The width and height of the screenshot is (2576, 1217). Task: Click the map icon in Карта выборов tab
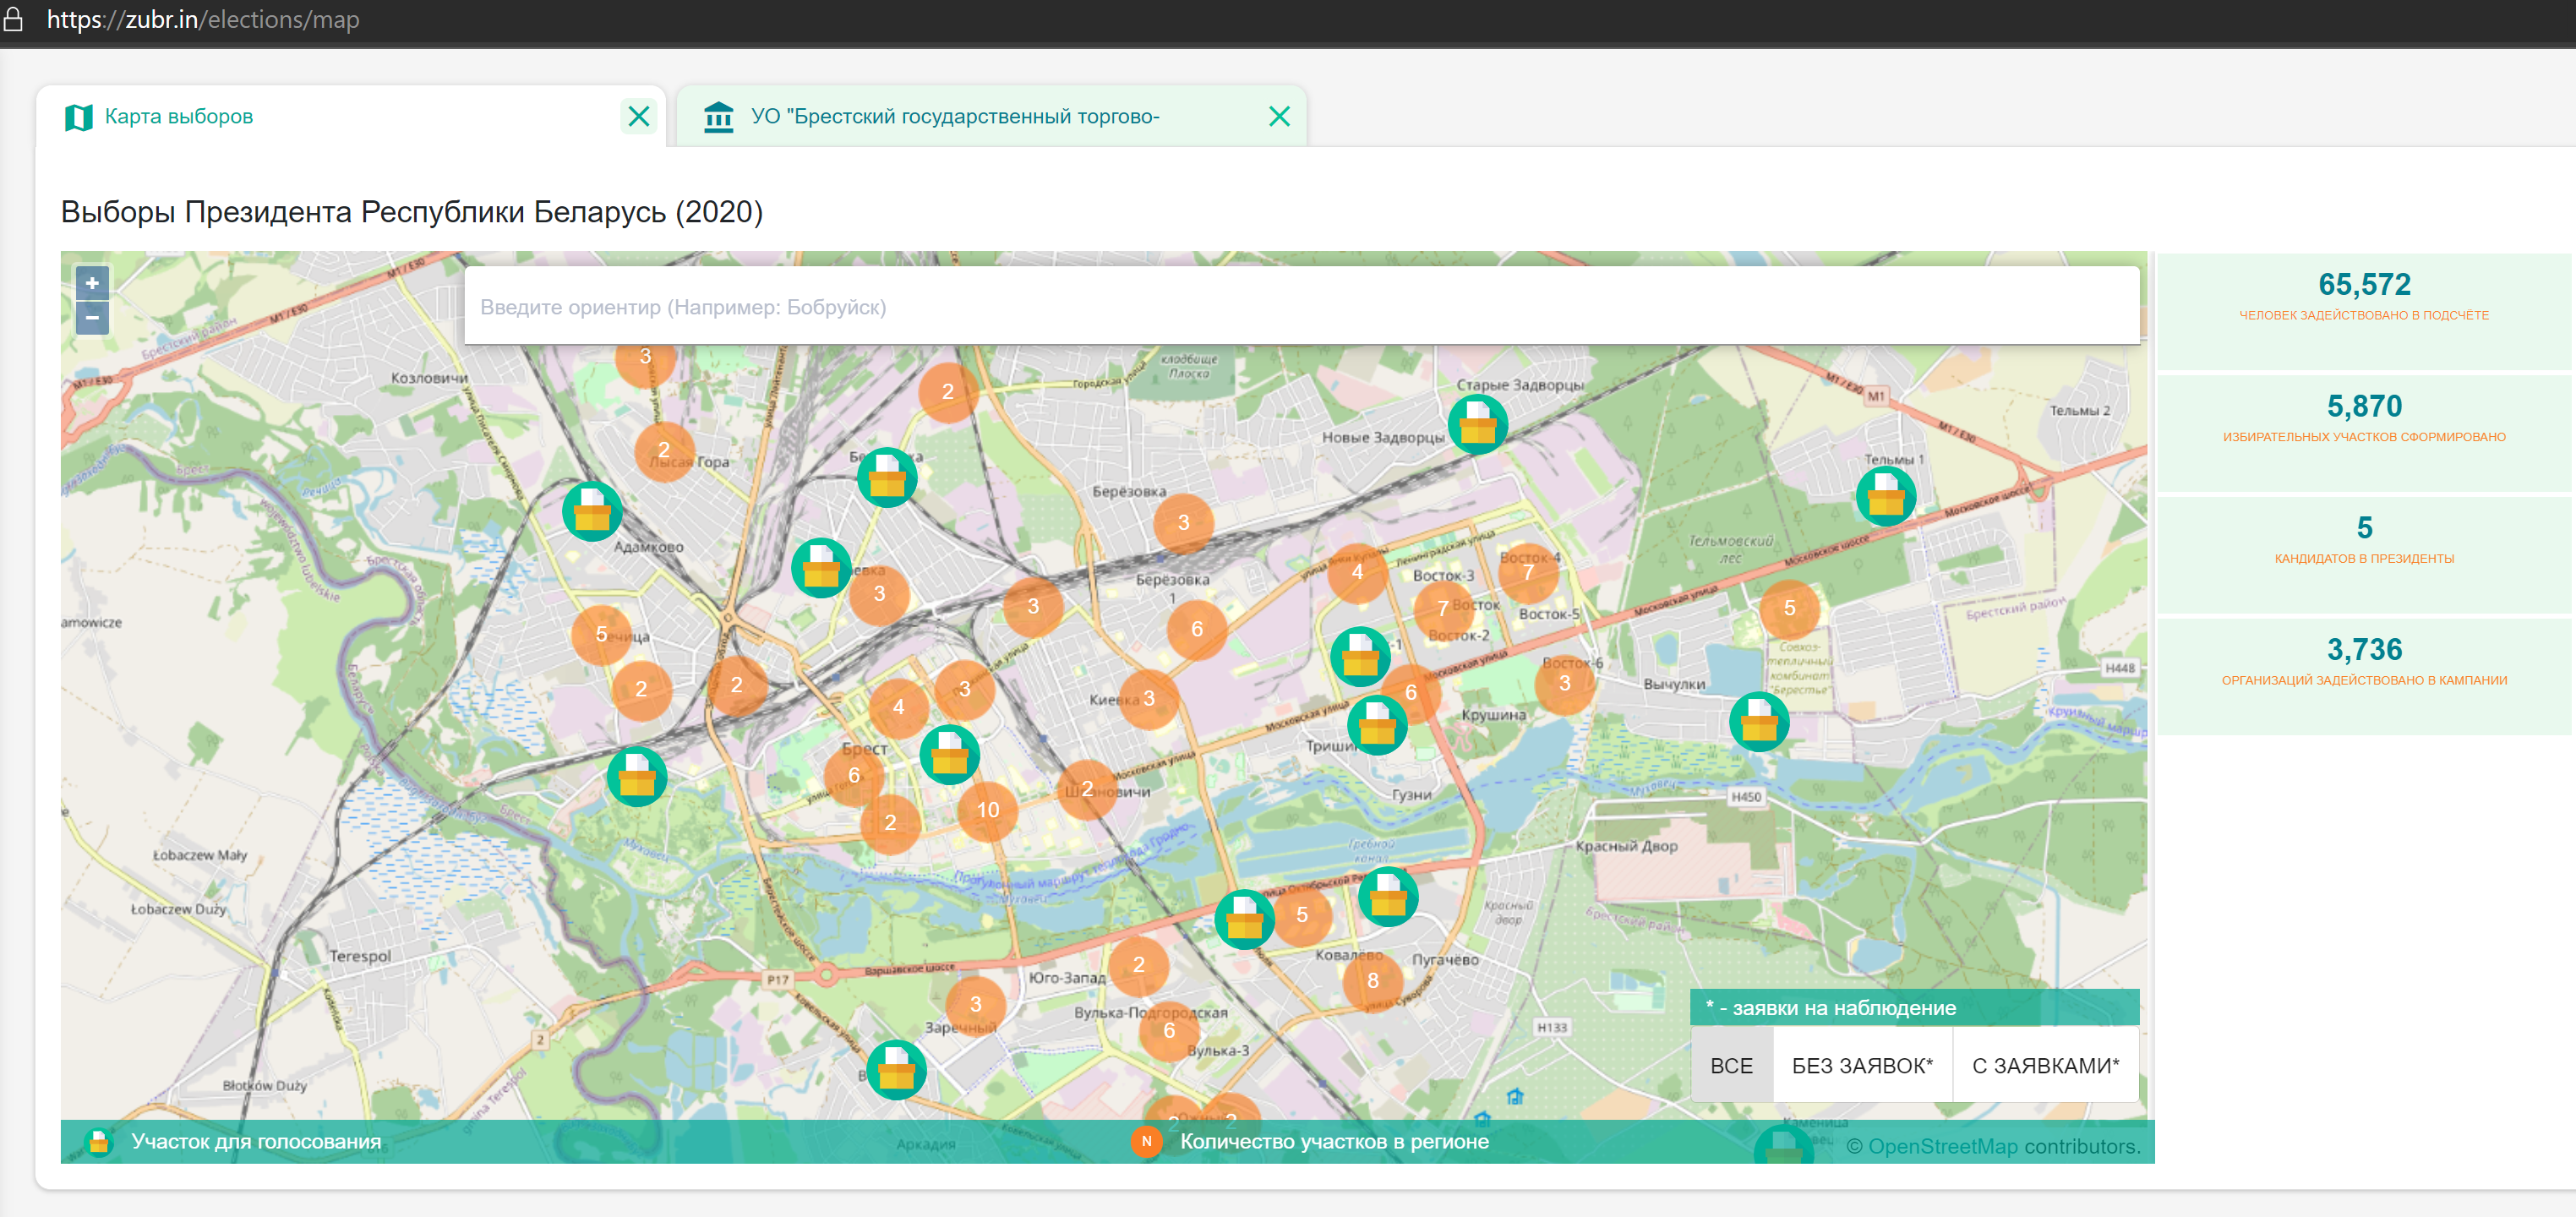78,117
